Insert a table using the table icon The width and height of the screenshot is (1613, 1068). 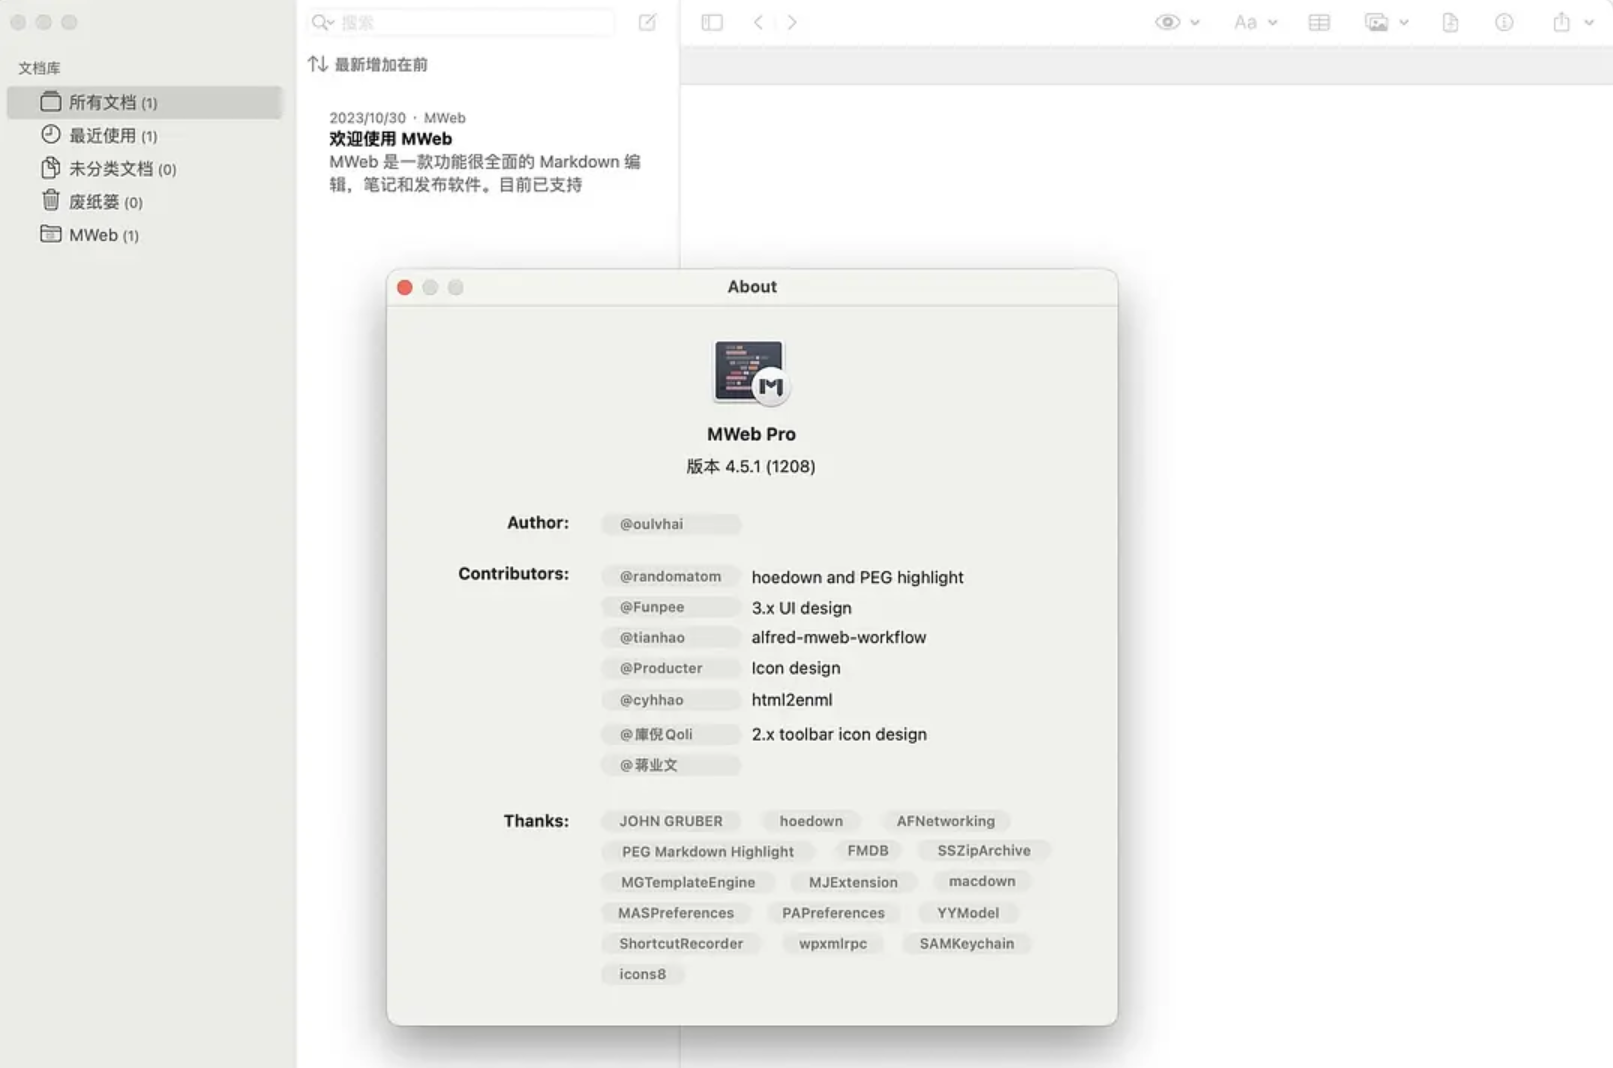click(1319, 22)
